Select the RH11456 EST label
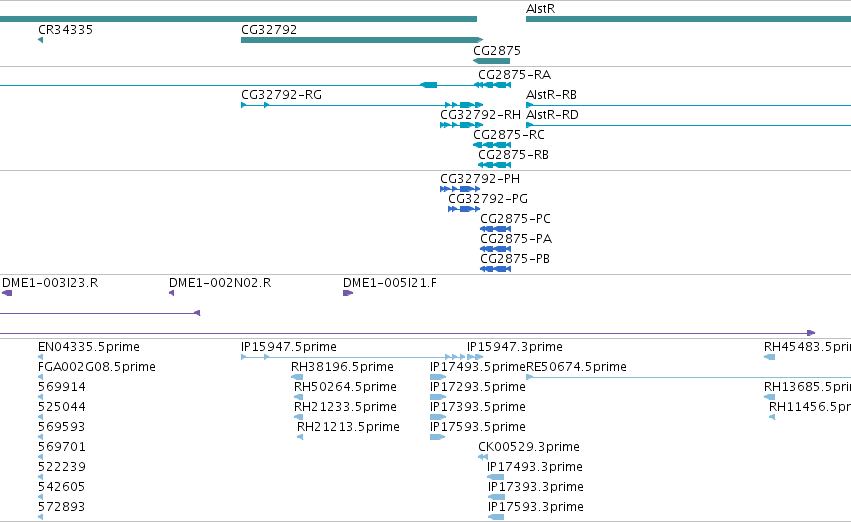Screen dimensions: 851x522 810,407
